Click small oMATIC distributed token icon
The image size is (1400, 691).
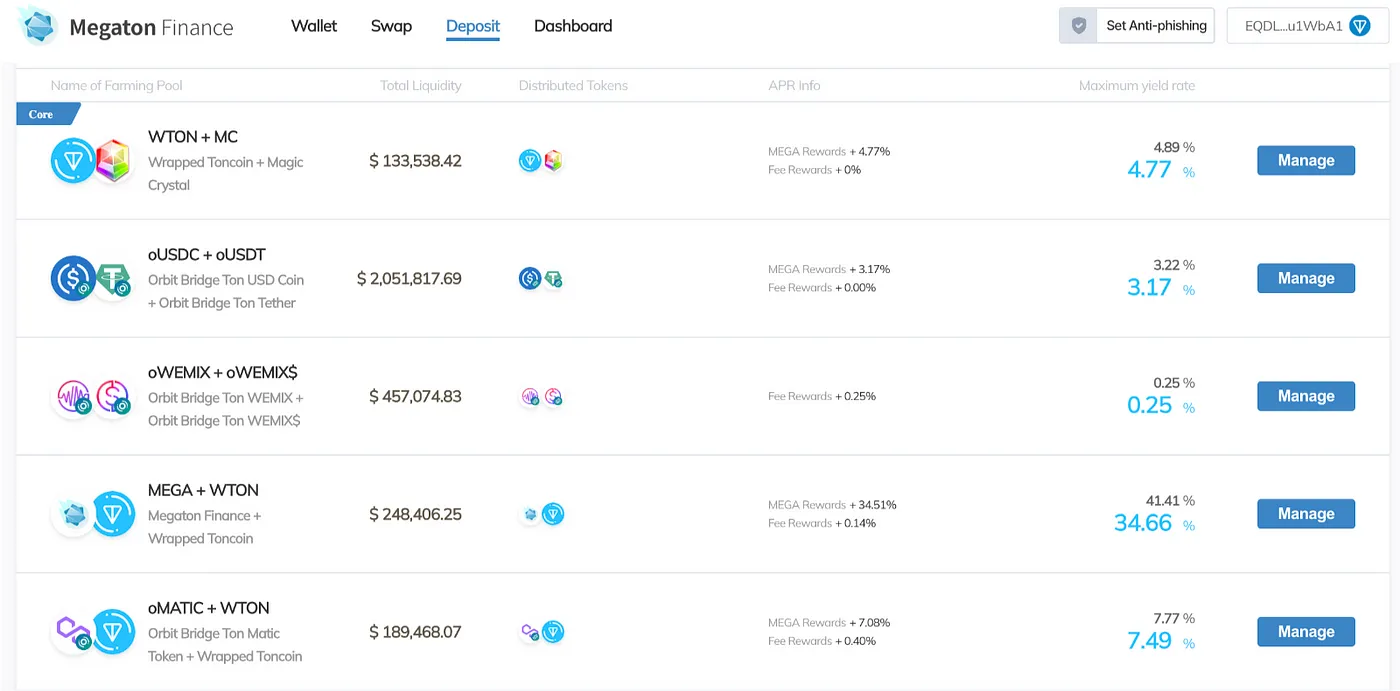click(x=530, y=632)
